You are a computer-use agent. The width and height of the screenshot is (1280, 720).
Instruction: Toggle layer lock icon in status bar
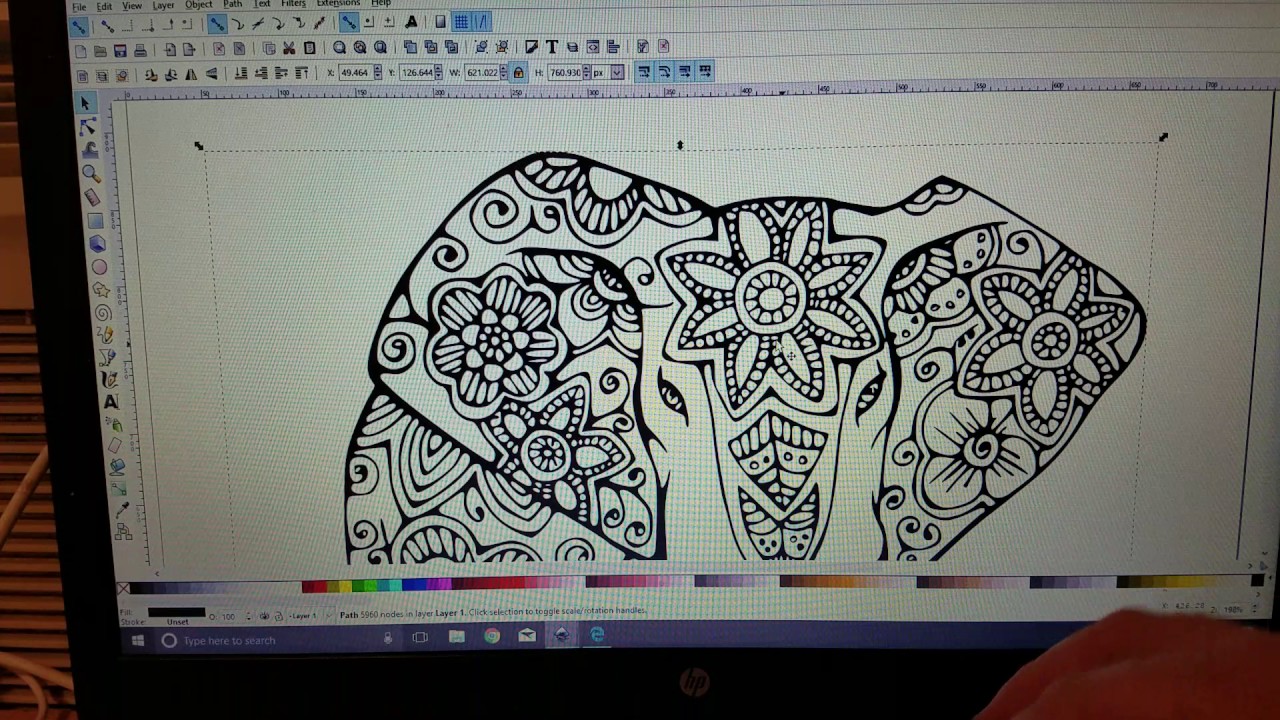click(278, 616)
